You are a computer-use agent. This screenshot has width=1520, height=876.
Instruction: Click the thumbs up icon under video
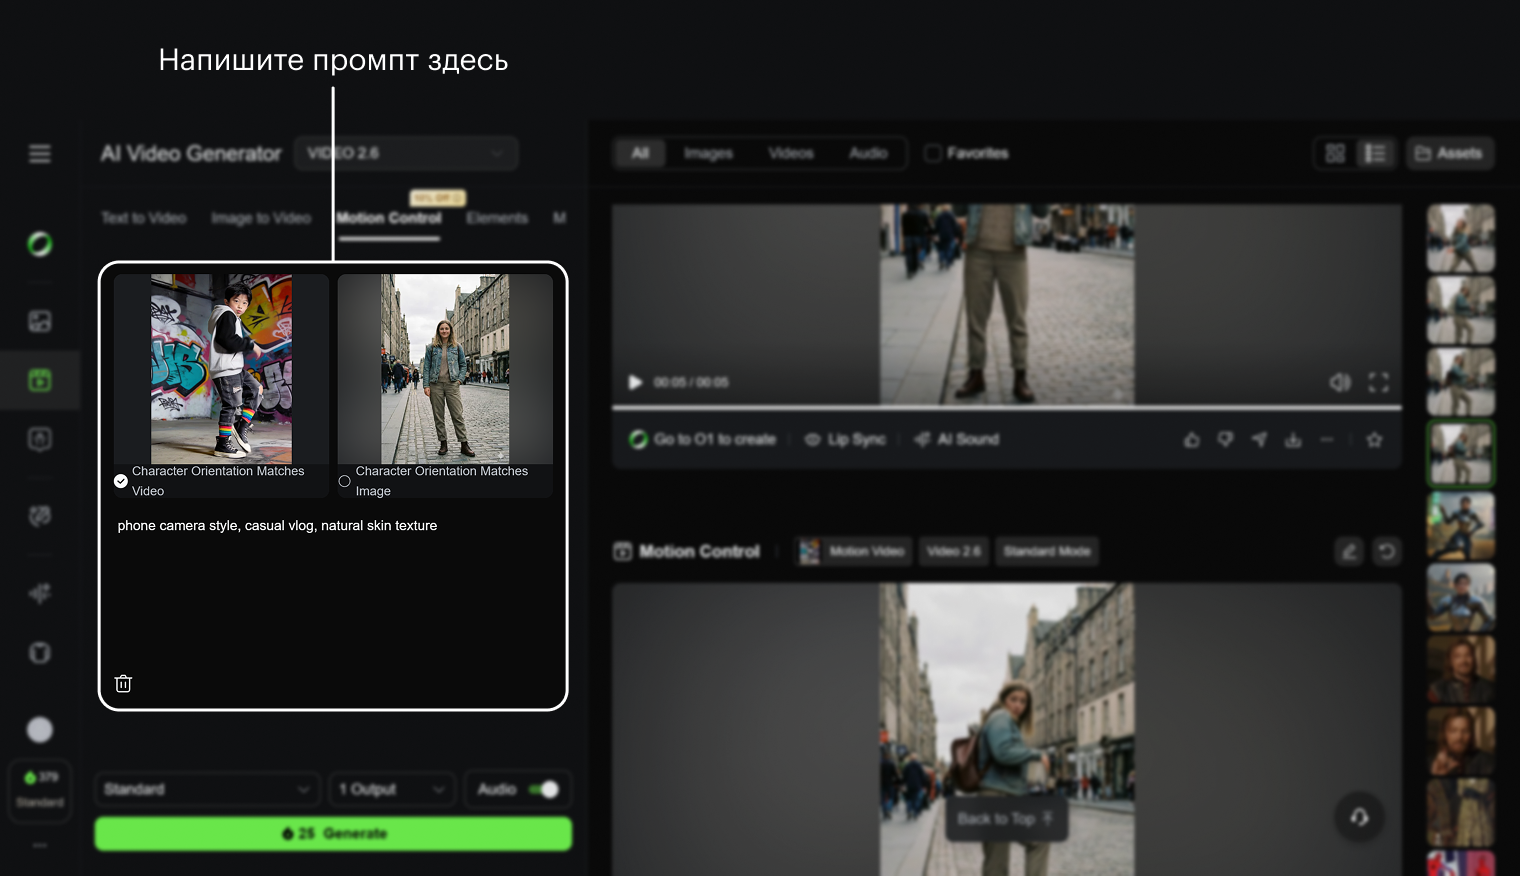1191,440
